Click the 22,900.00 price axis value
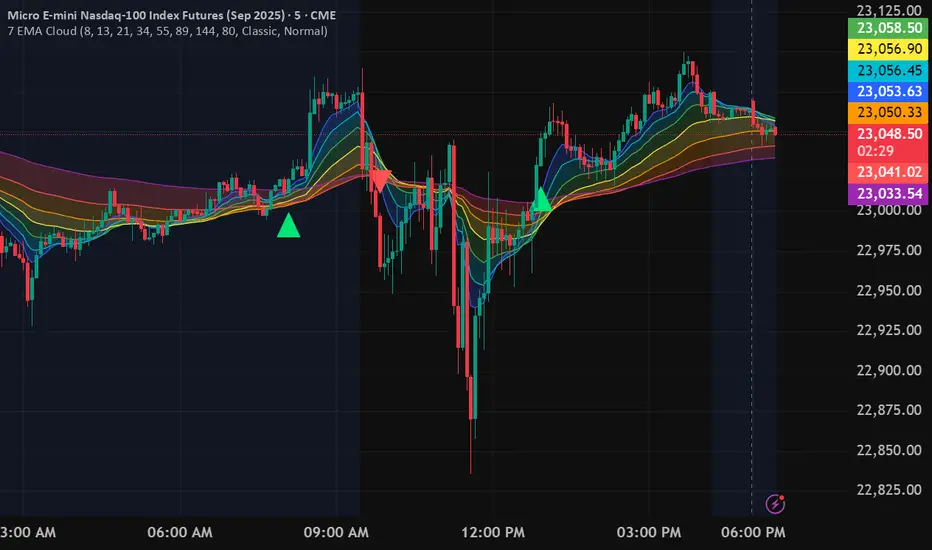This screenshot has width=932, height=550. coord(889,370)
